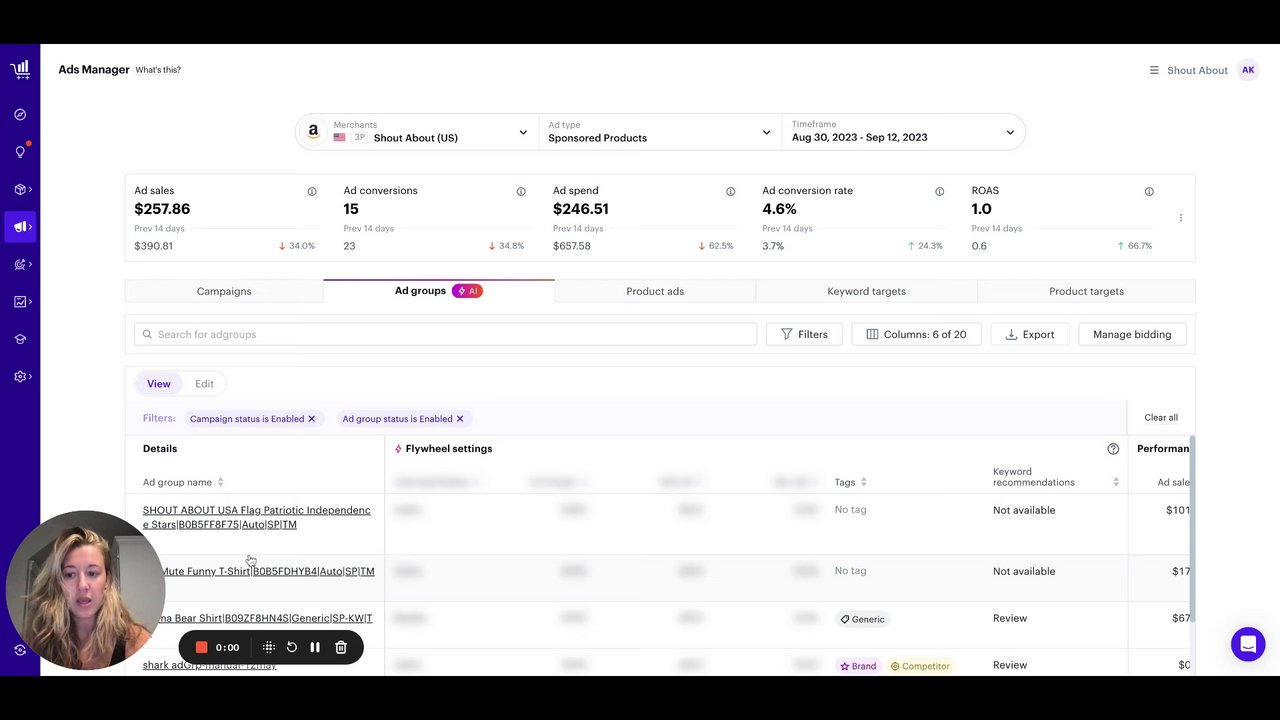
Task: Expand the products sidebar submenu chevron
Action: click(x=31, y=189)
